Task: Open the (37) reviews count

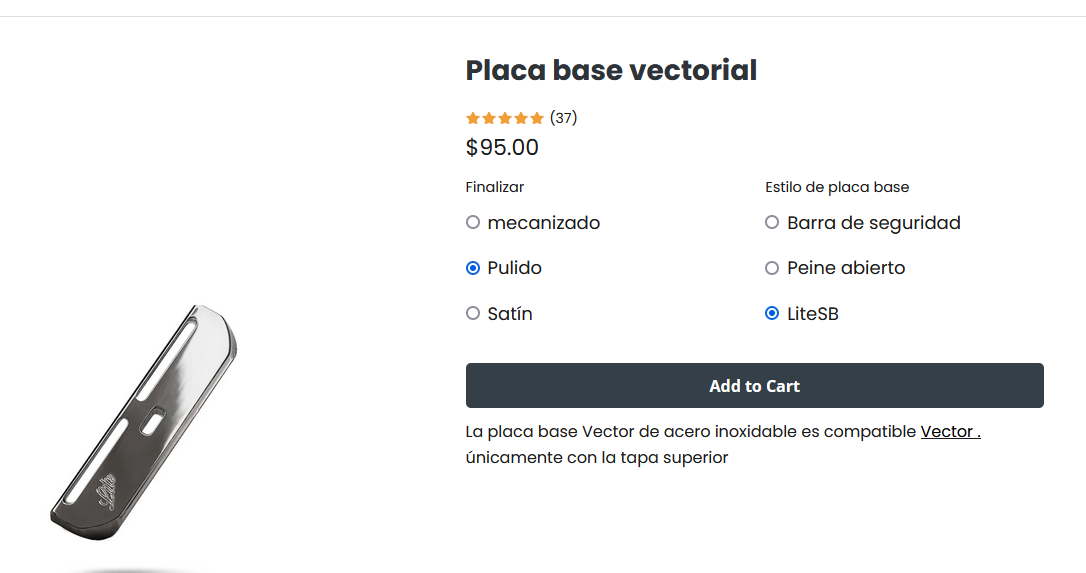Action: tap(564, 118)
